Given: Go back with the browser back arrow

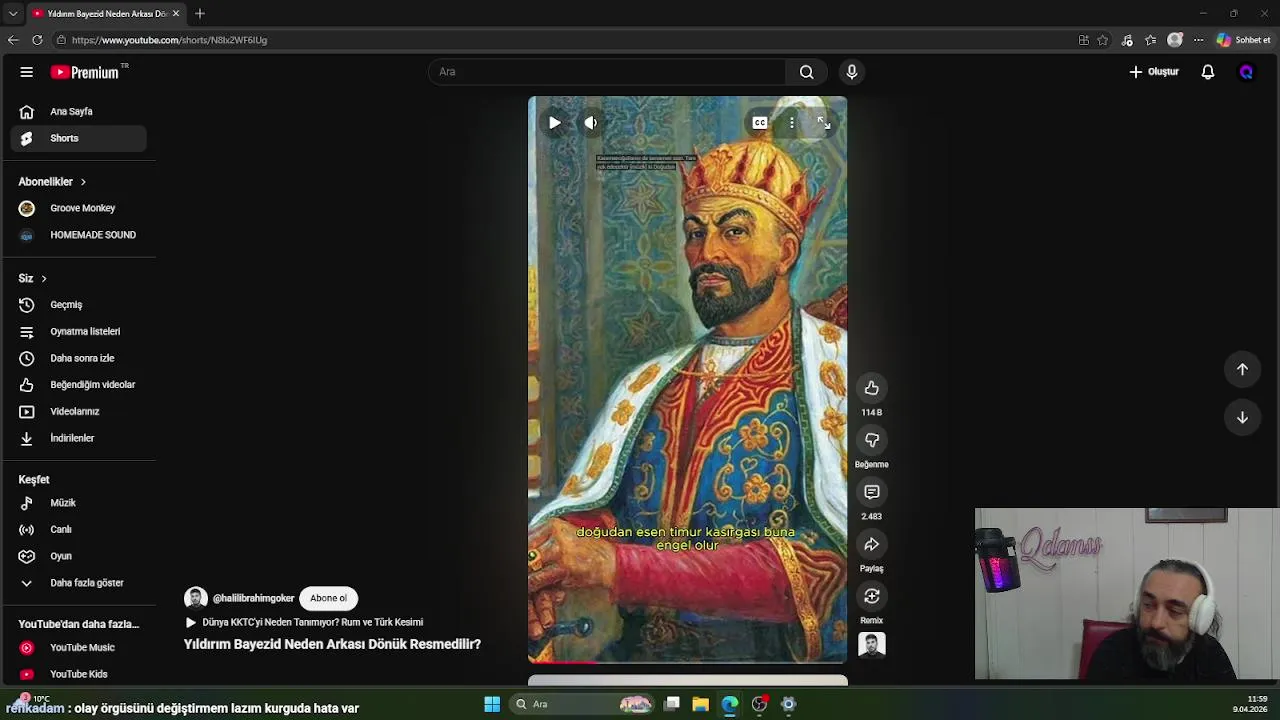Looking at the screenshot, I should tap(13, 40).
